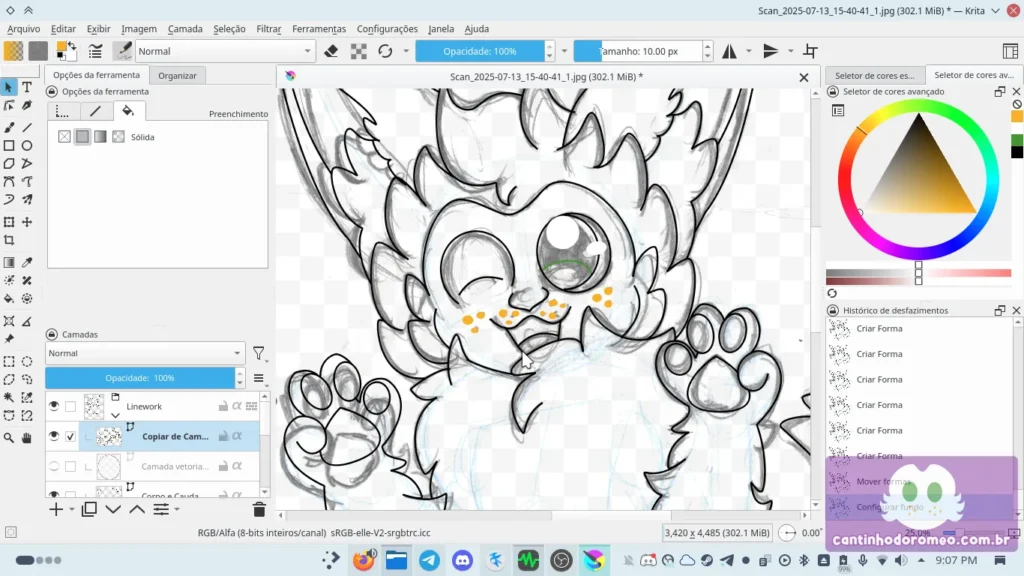Hide the Copiar de Cam... layer
This screenshot has width=1024, height=576.
pyautogui.click(x=54, y=436)
